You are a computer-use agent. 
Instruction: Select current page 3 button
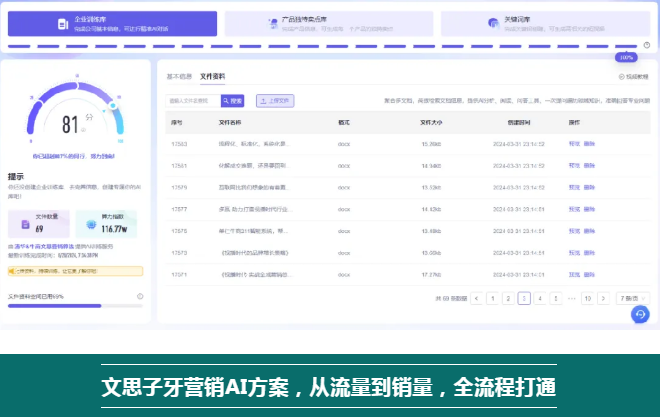click(x=524, y=298)
